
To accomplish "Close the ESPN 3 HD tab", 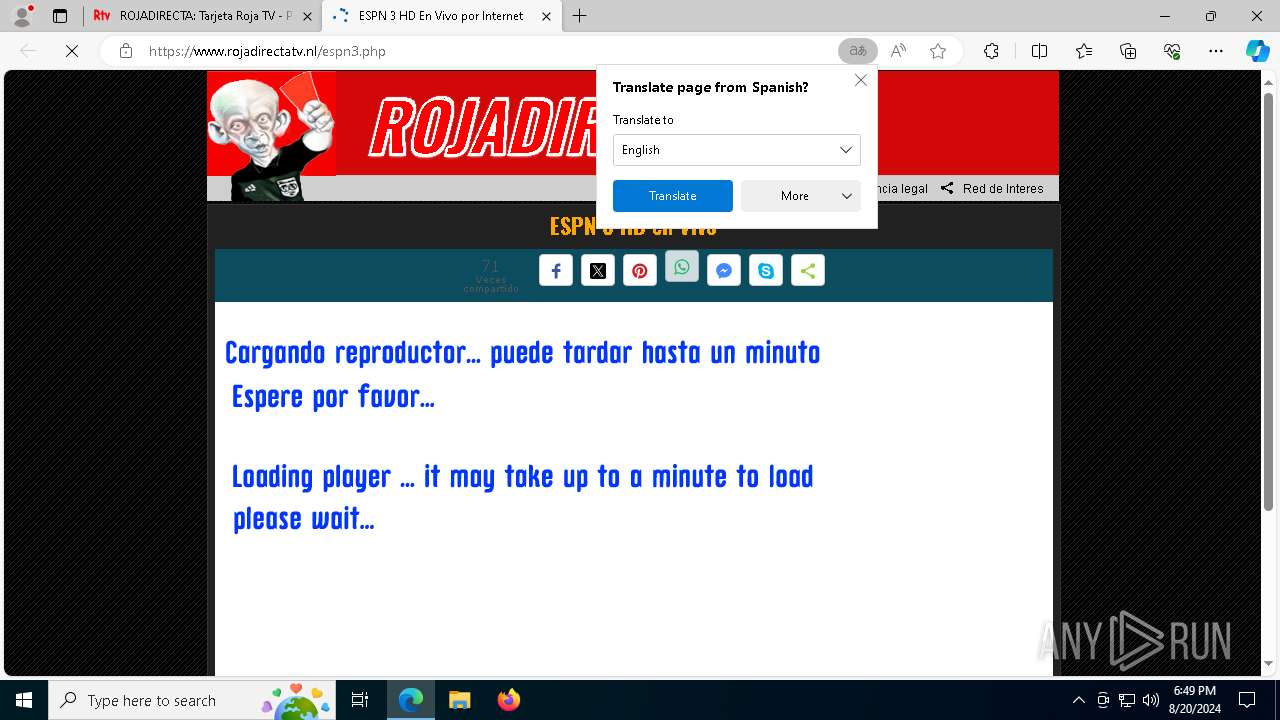I will [546, 16].
